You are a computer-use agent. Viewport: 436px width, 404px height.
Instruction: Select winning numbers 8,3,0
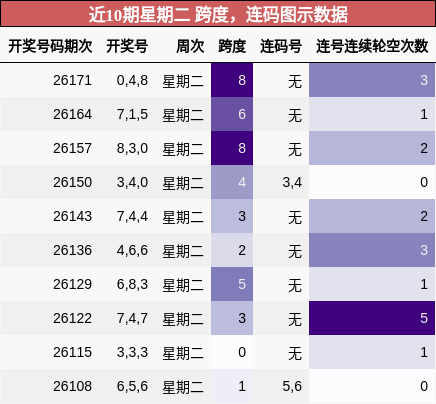pyautogui.click(x=132, y=148)
